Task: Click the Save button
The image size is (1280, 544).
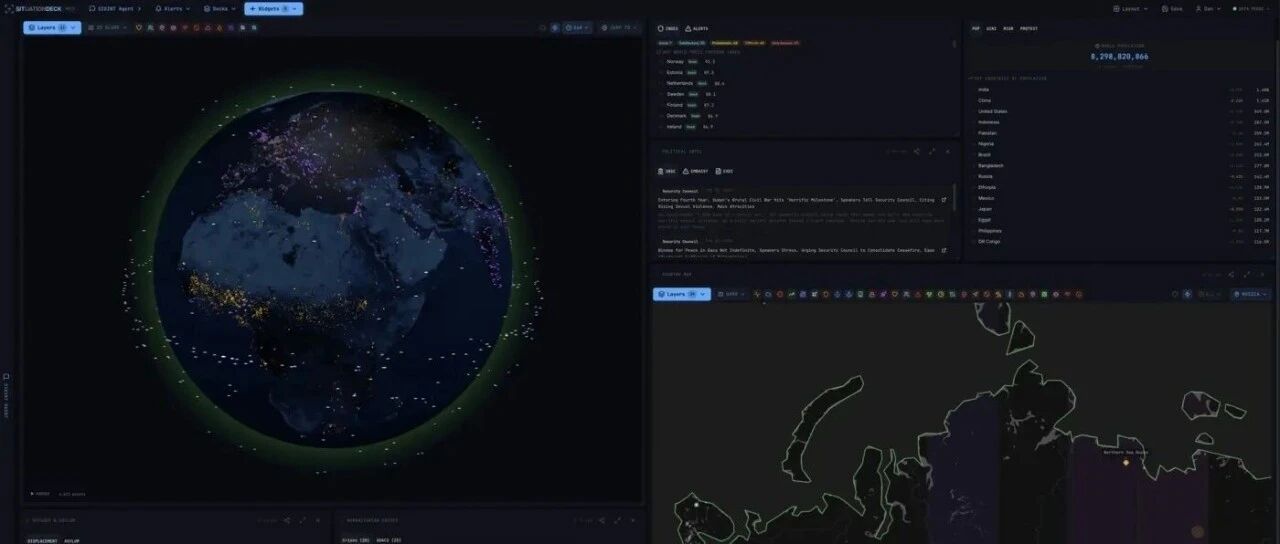Action: click(1171, 8)
